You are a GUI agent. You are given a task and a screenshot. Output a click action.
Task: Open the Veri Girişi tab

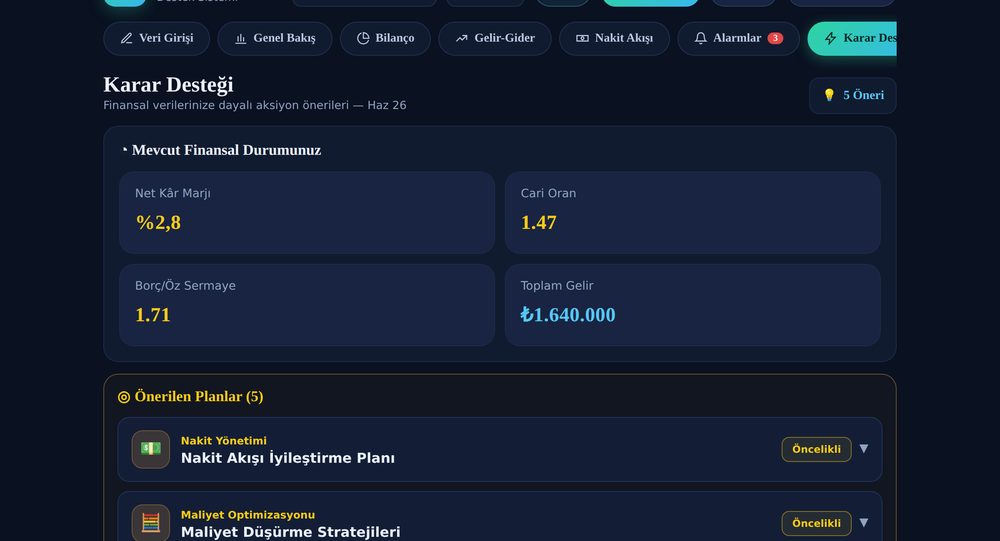156,38
